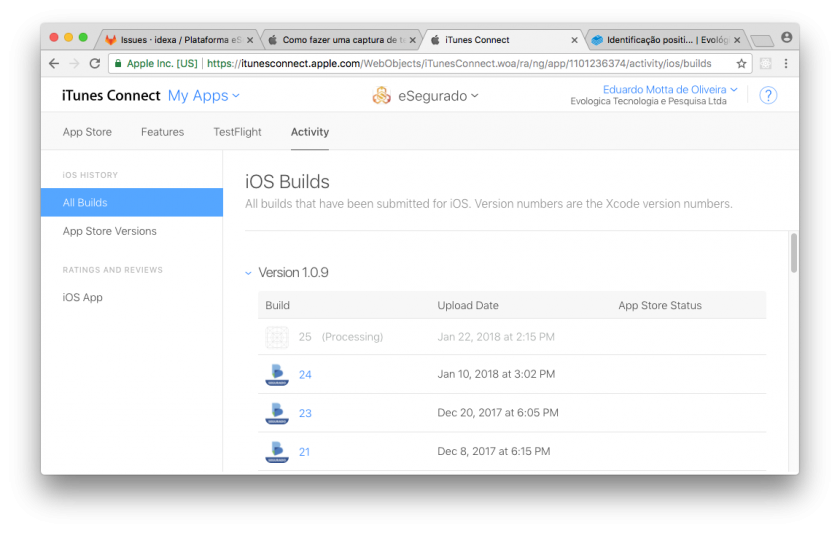Click the eSegurado app logo icon
840x533 pixels.
381,96
